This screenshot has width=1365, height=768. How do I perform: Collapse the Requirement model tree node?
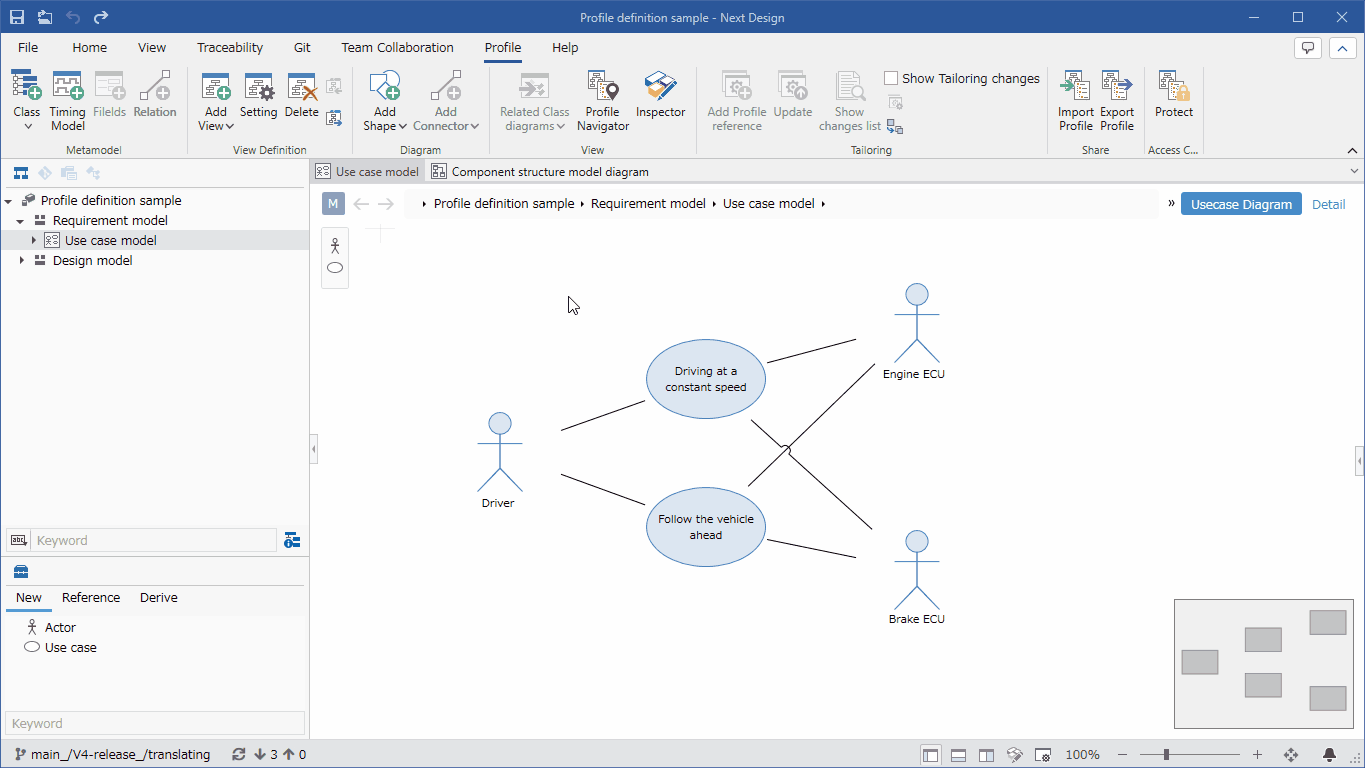pyautogui.click(x=20, y=221)
